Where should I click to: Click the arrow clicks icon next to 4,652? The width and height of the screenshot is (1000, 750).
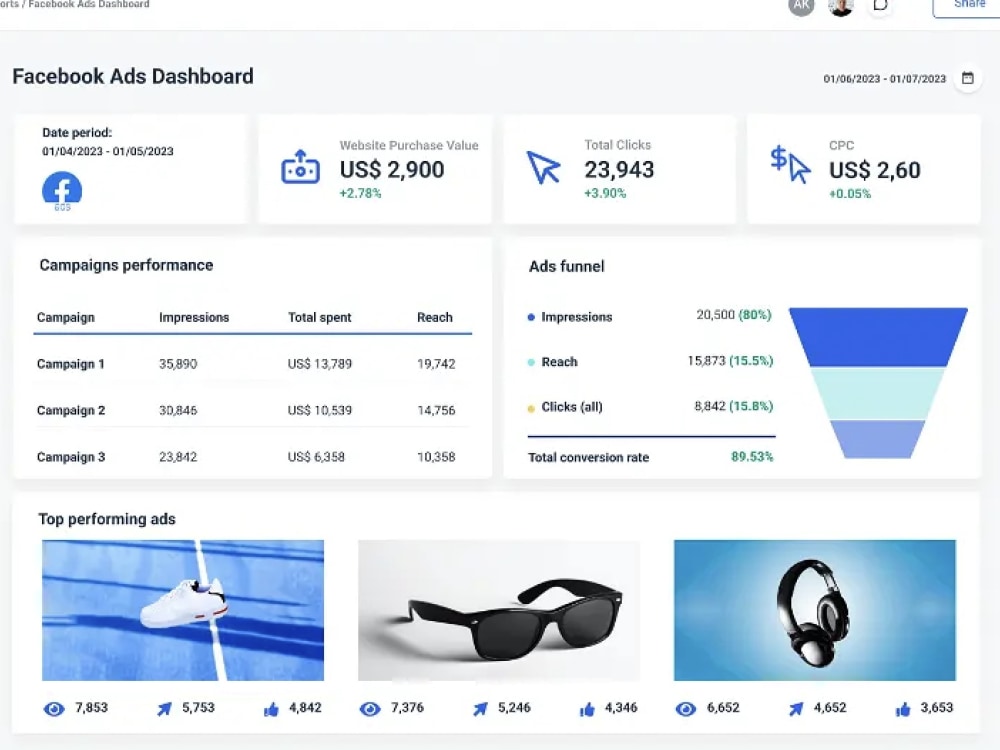click(x=796, y=709)
